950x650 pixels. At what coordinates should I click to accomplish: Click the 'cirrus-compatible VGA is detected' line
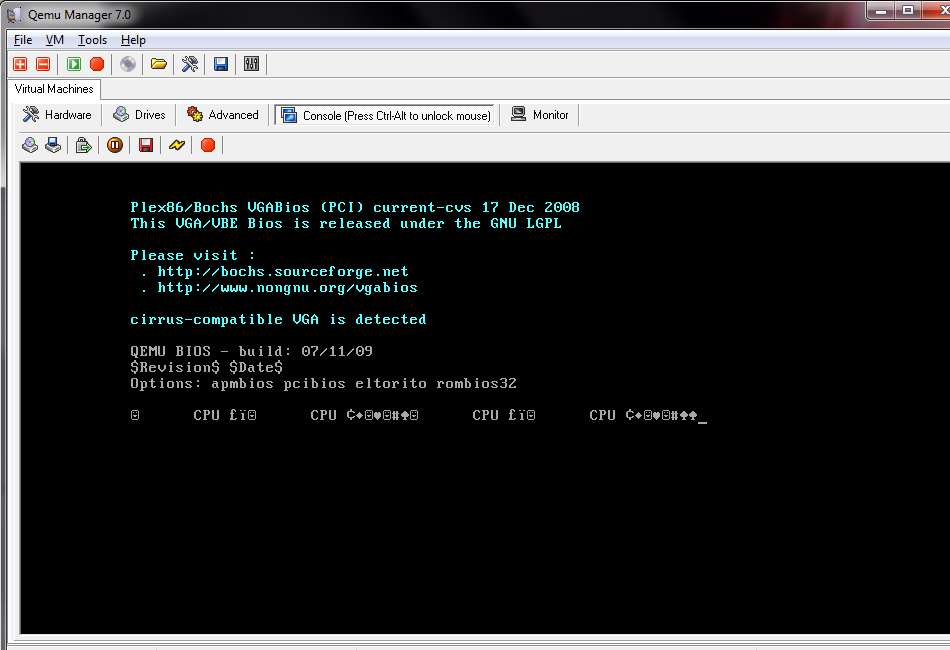278,320
